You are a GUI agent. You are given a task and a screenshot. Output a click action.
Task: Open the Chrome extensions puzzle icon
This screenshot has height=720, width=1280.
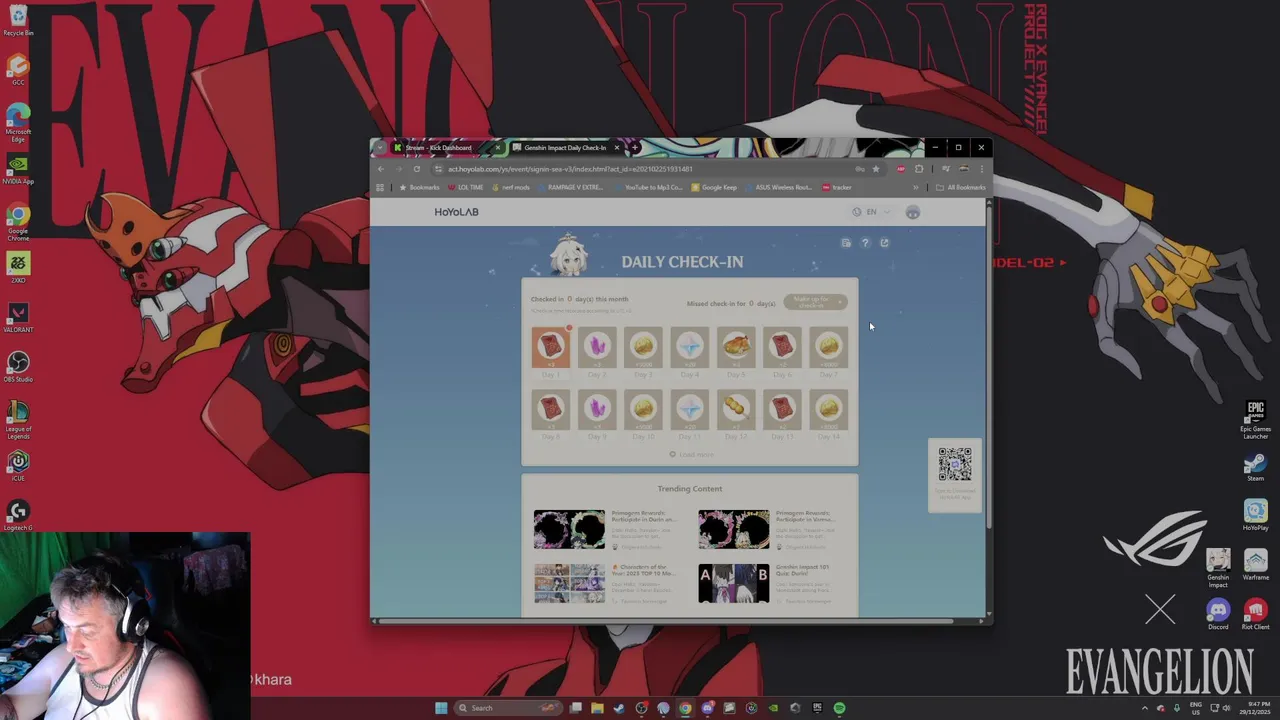[919, 169]
